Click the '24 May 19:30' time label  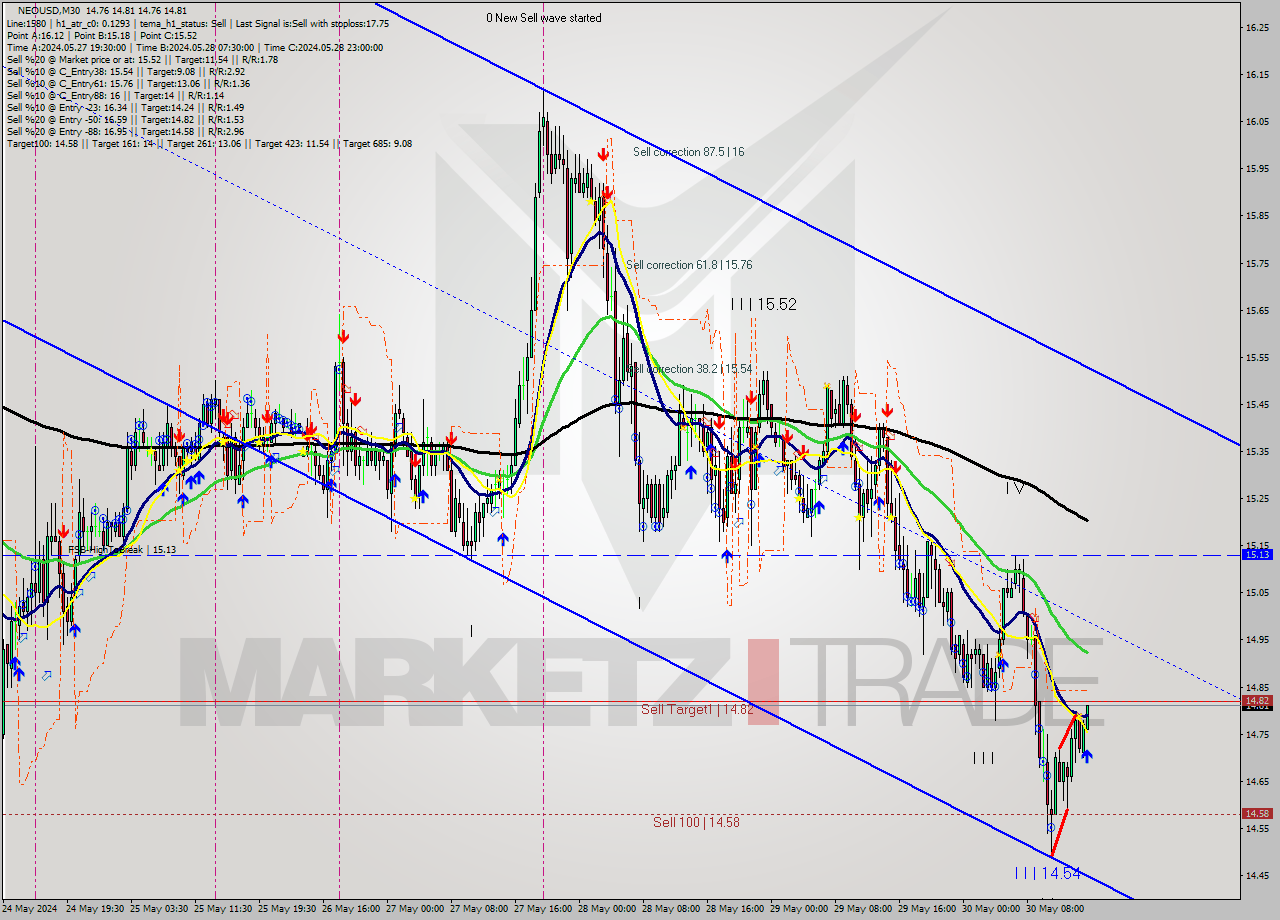coord(95,909)
